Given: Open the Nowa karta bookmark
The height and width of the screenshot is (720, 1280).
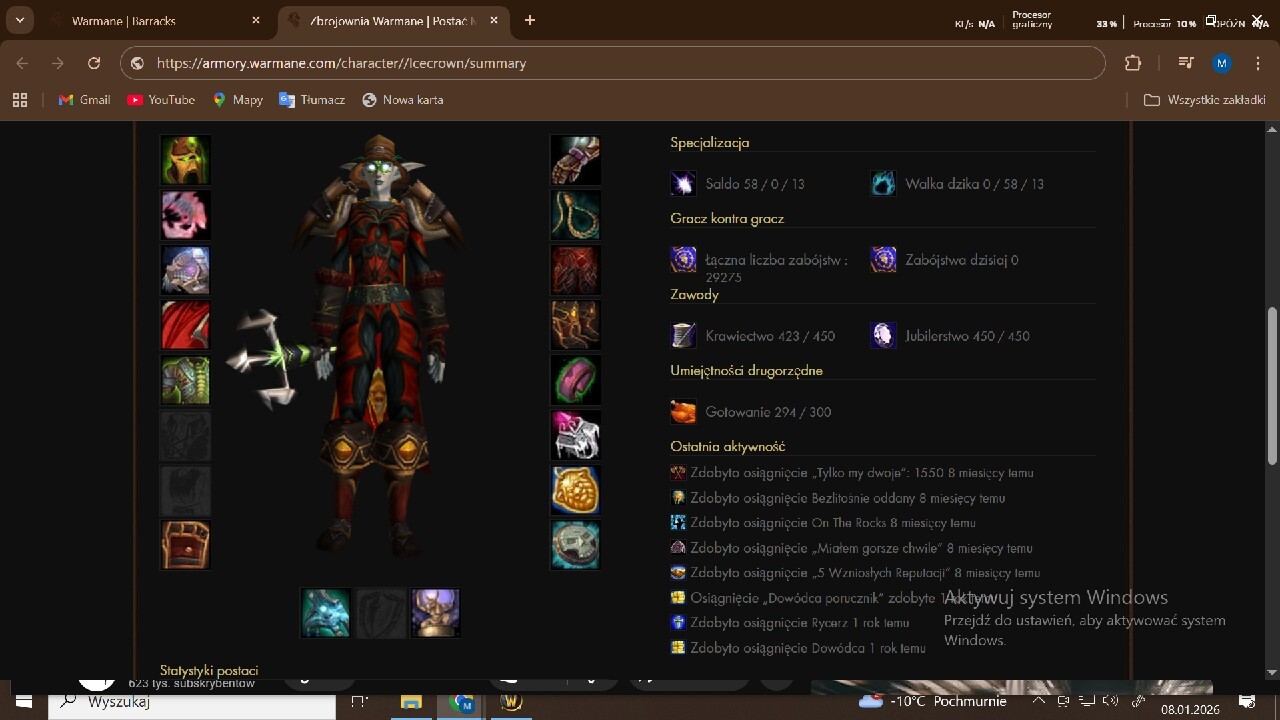Looking at the screenshot, I should pyautogui.click(x=403, y=100).
